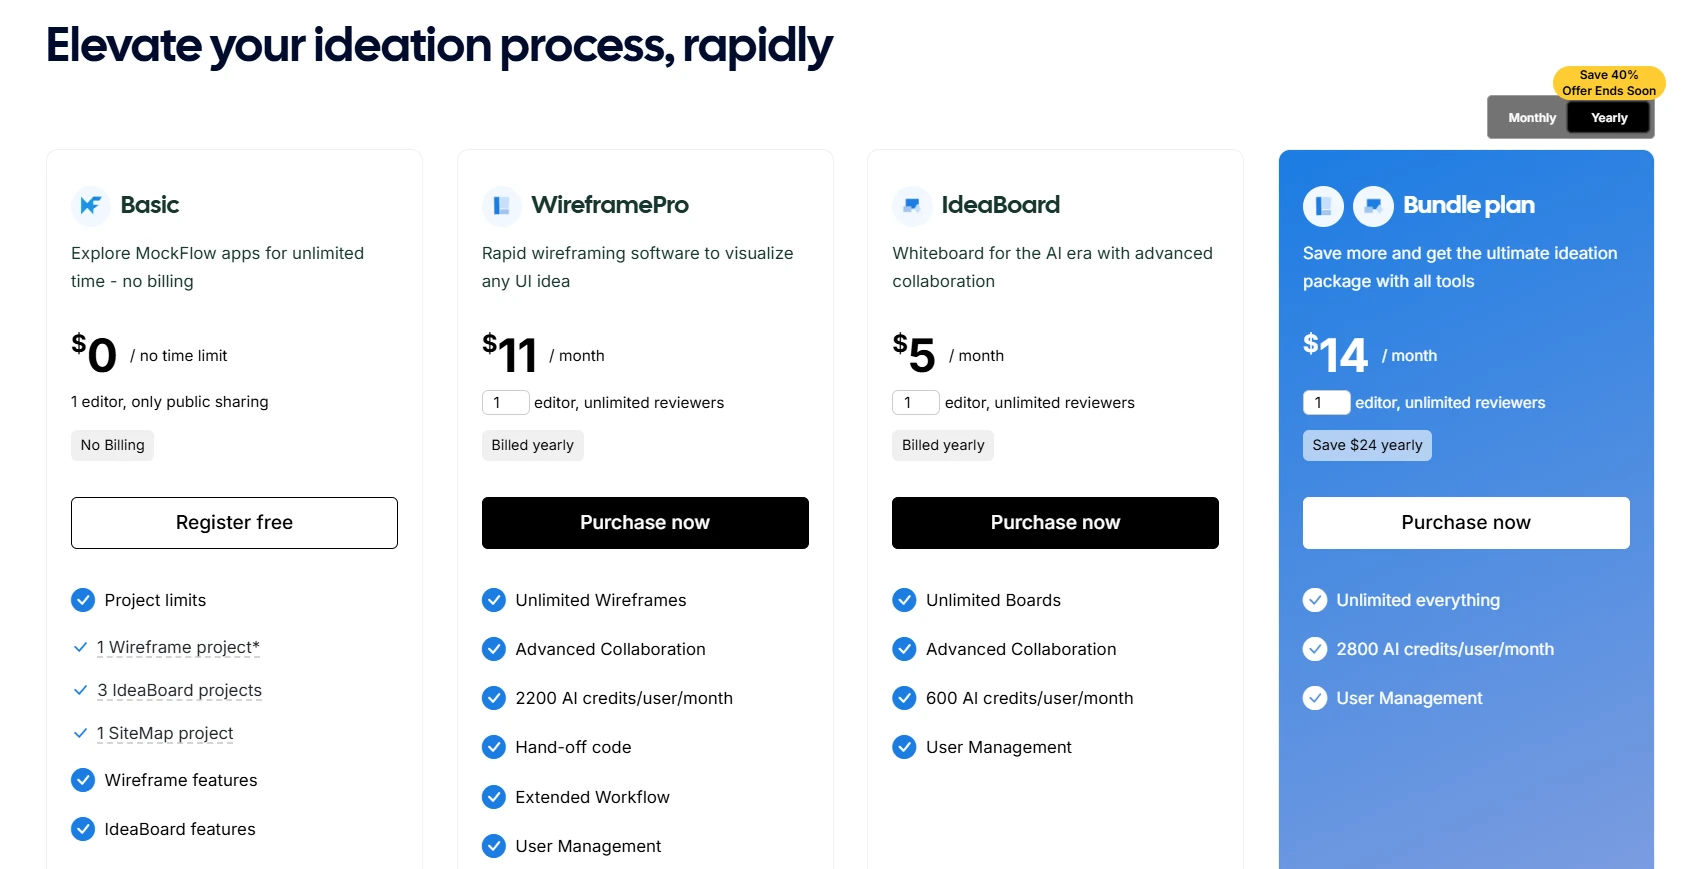Click the check icon beside Unlimited everything
Viewport: 1707px width, 869px height.
point(1314,600)
